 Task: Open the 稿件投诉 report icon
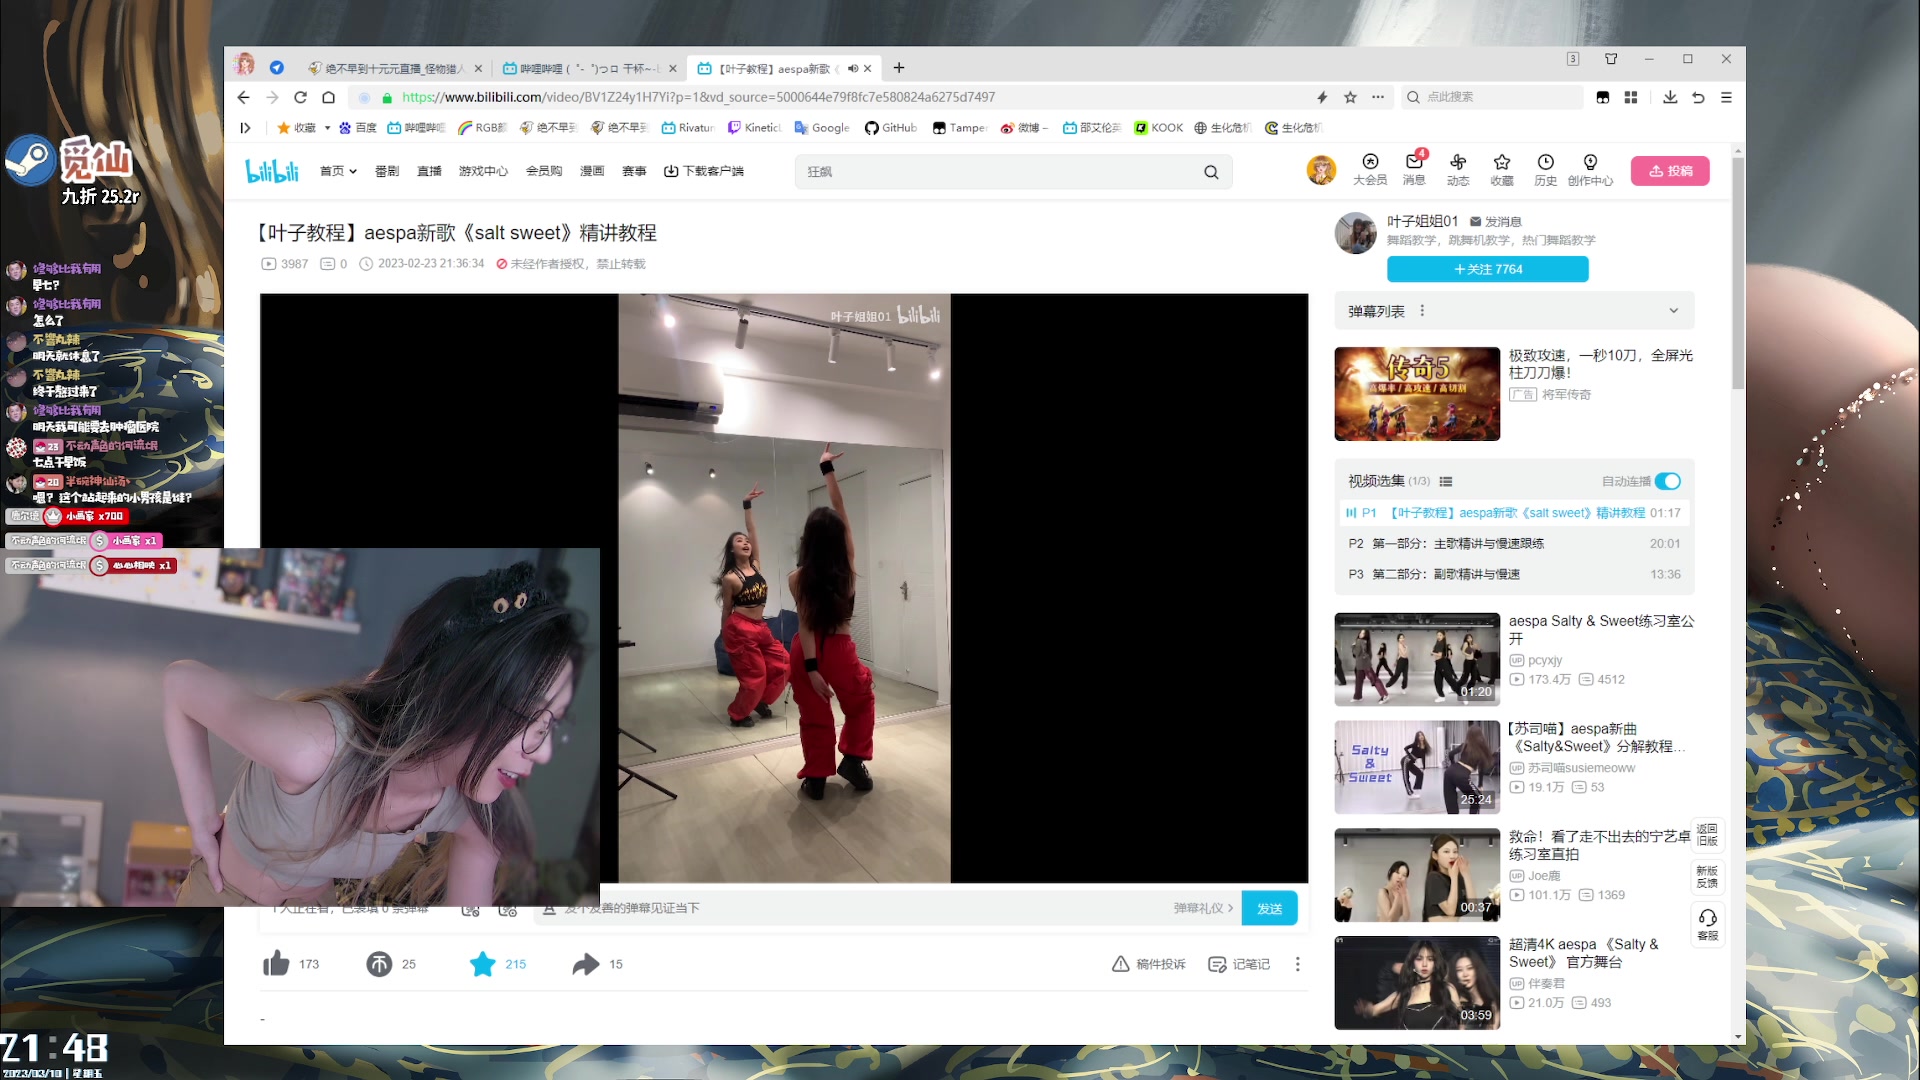(1149, 964)
